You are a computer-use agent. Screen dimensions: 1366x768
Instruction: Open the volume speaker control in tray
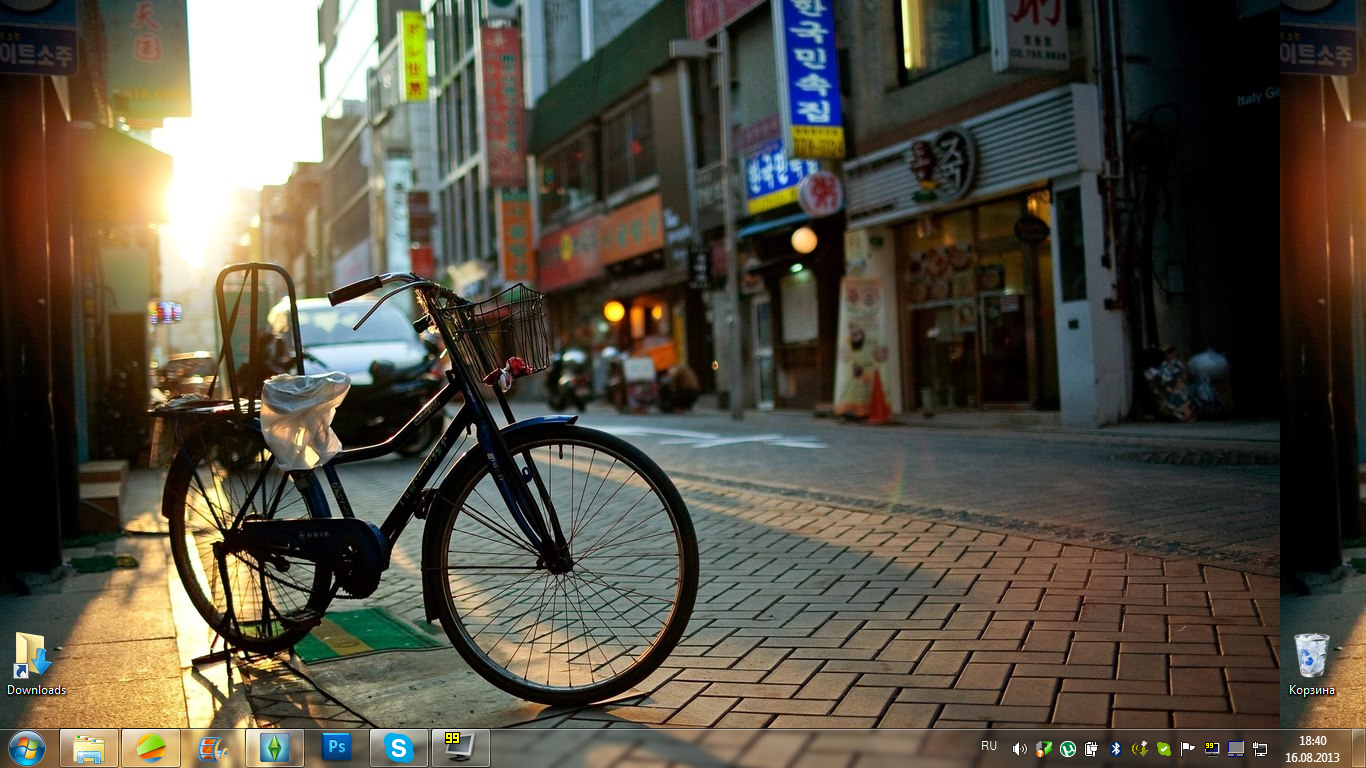pyautogui.click(x=1019, y=749)
